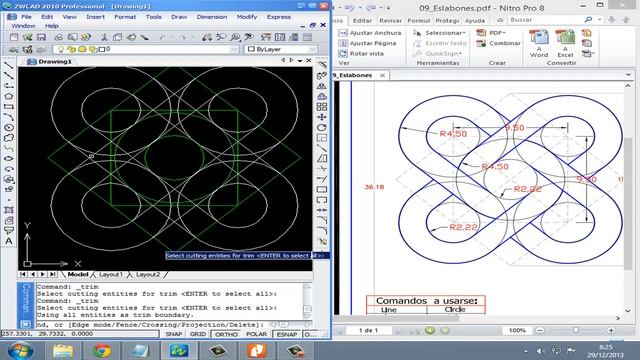Close the 9_Eslabones document tab
This screenshot has height=360, width=640.
point(382,75)
